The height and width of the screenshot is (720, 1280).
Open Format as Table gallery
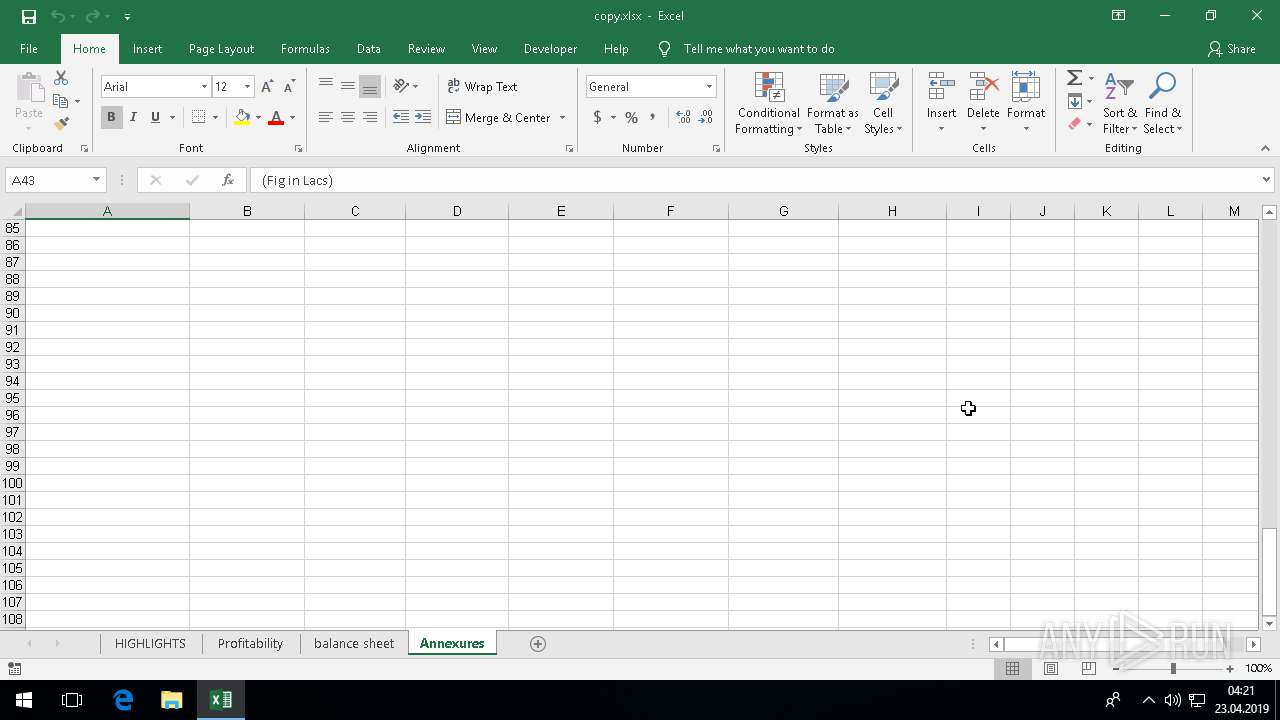(x=833, y=103)
